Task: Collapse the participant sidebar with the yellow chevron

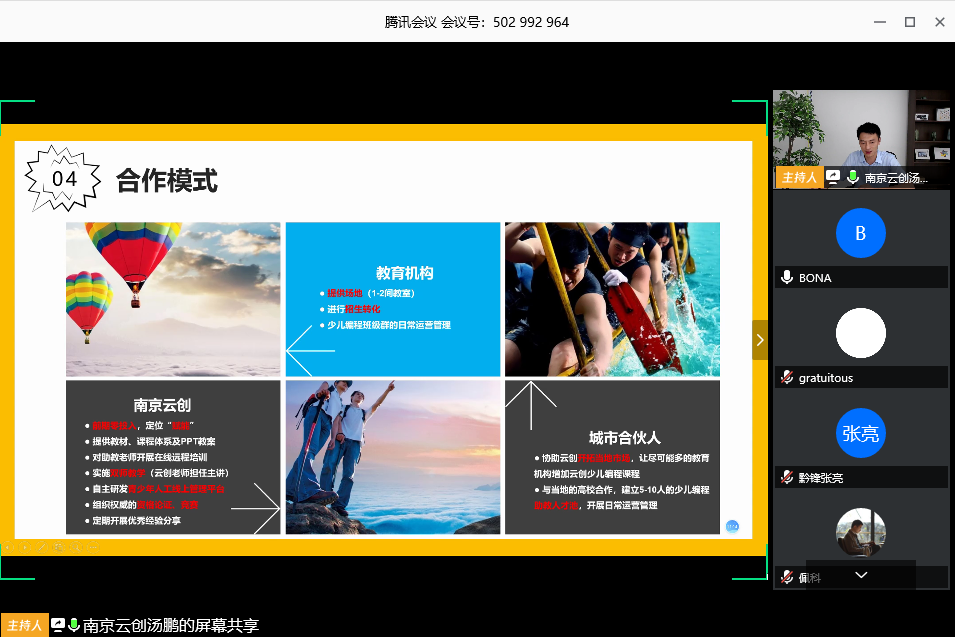Action: coord(760,340)
